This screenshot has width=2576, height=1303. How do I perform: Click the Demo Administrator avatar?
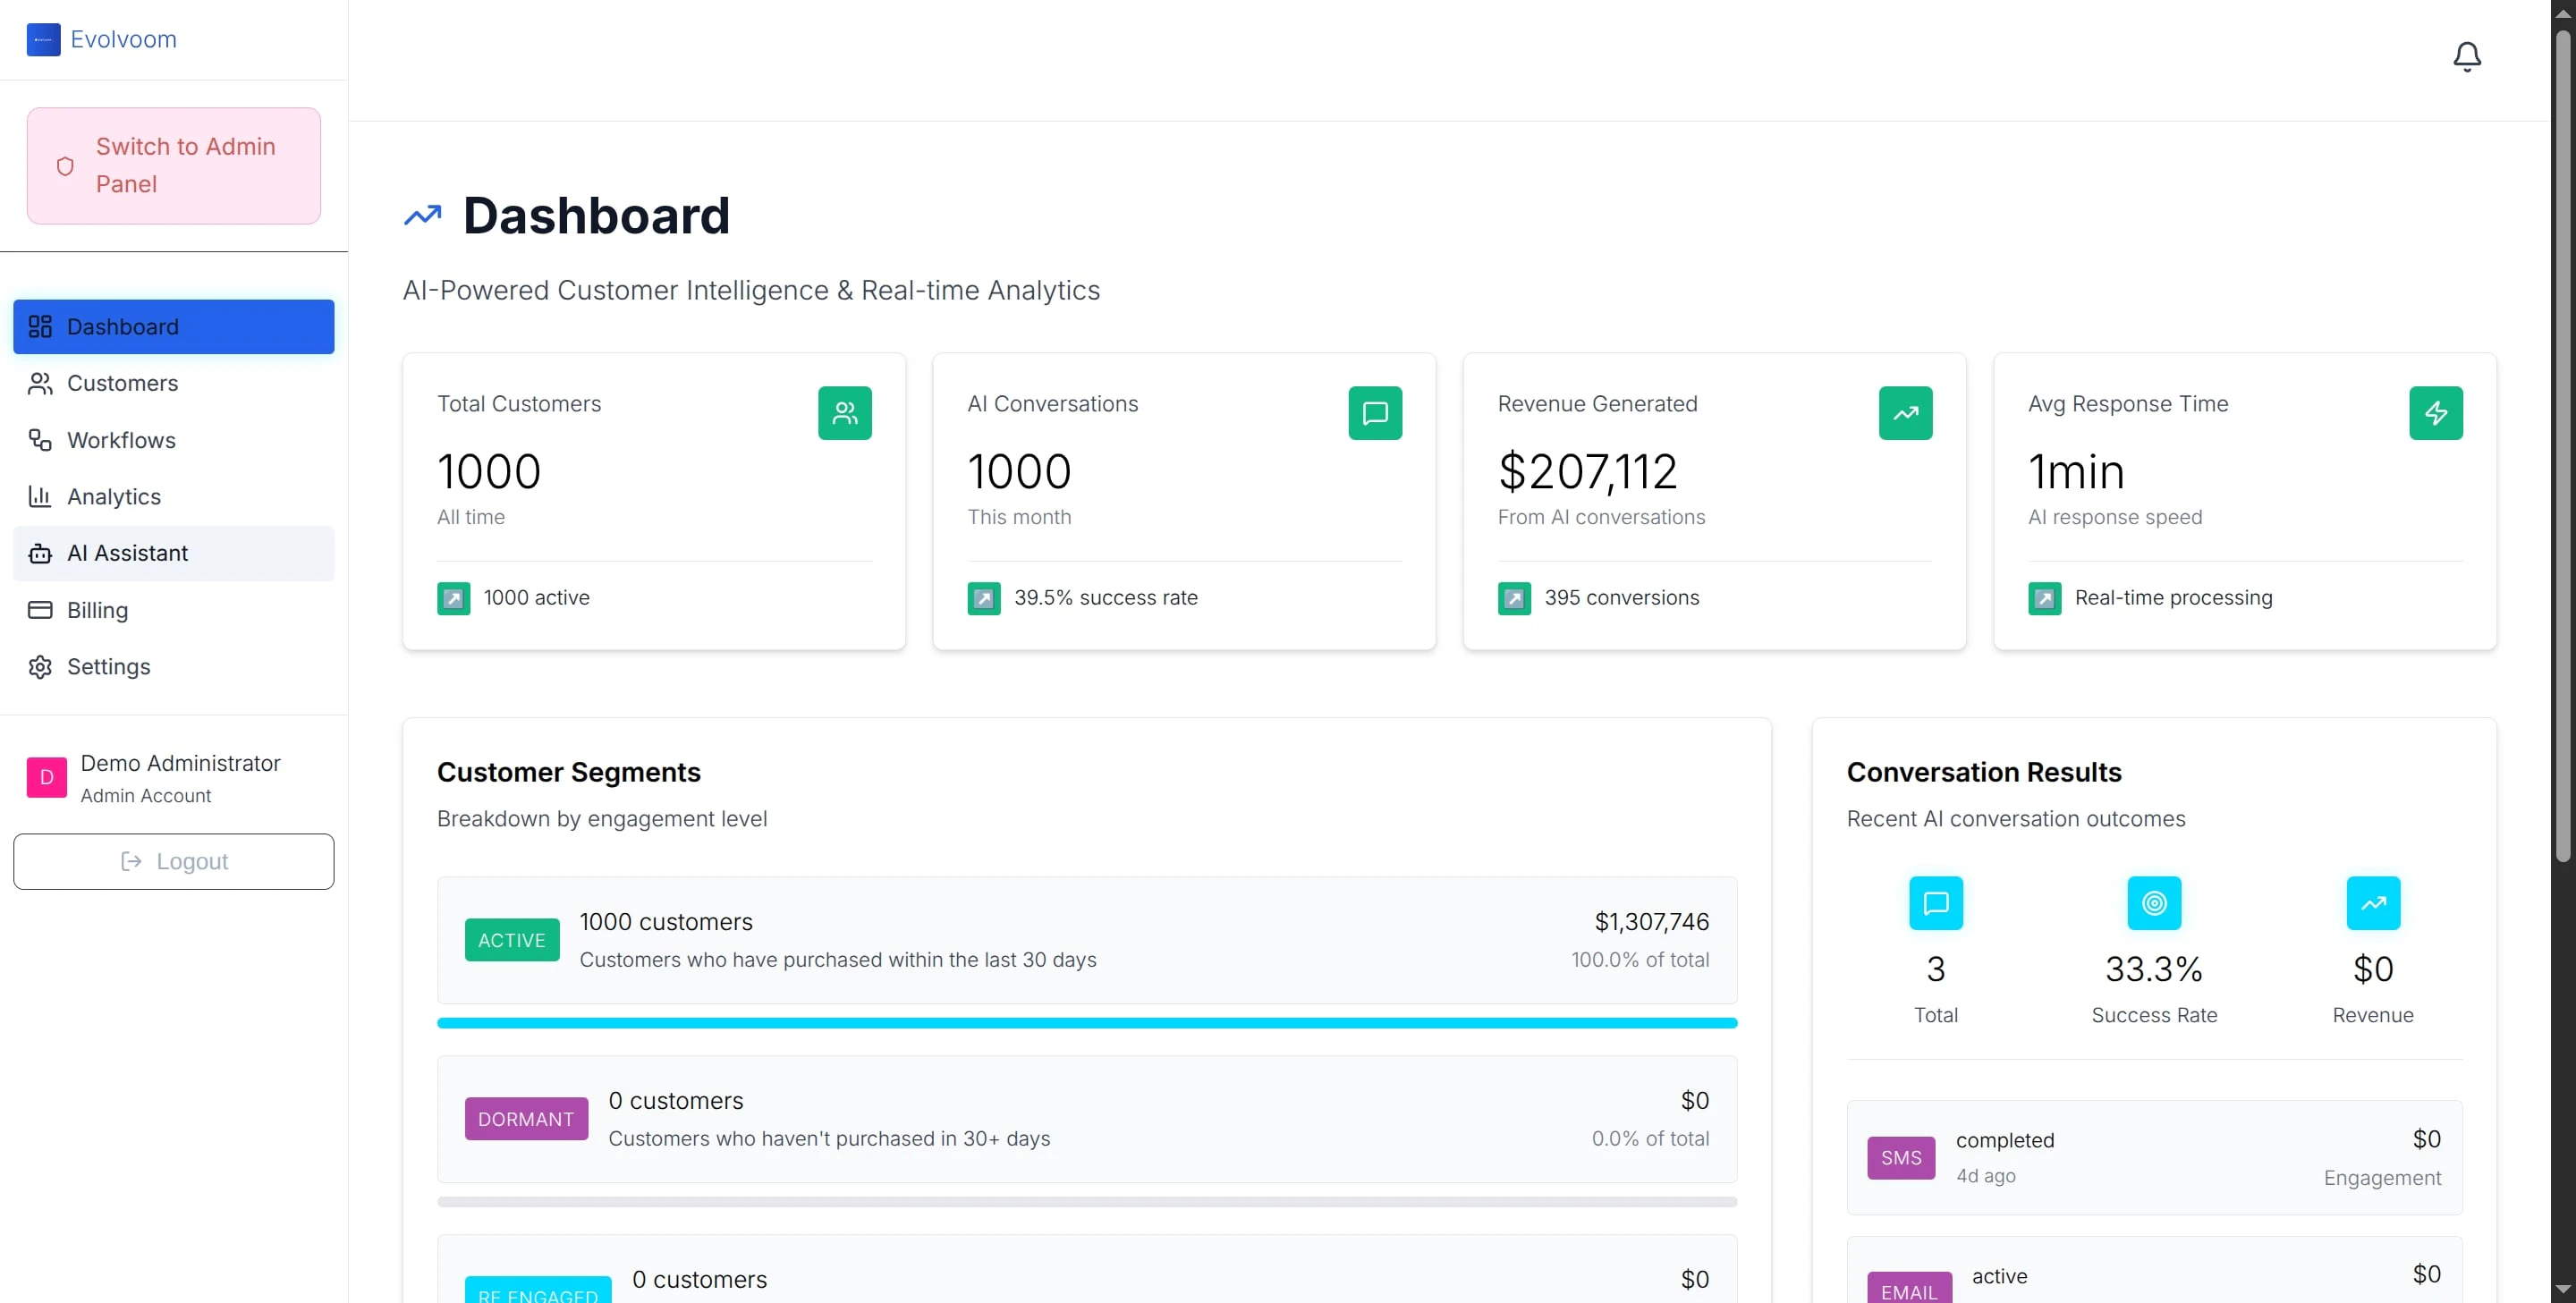pos(46,777)
